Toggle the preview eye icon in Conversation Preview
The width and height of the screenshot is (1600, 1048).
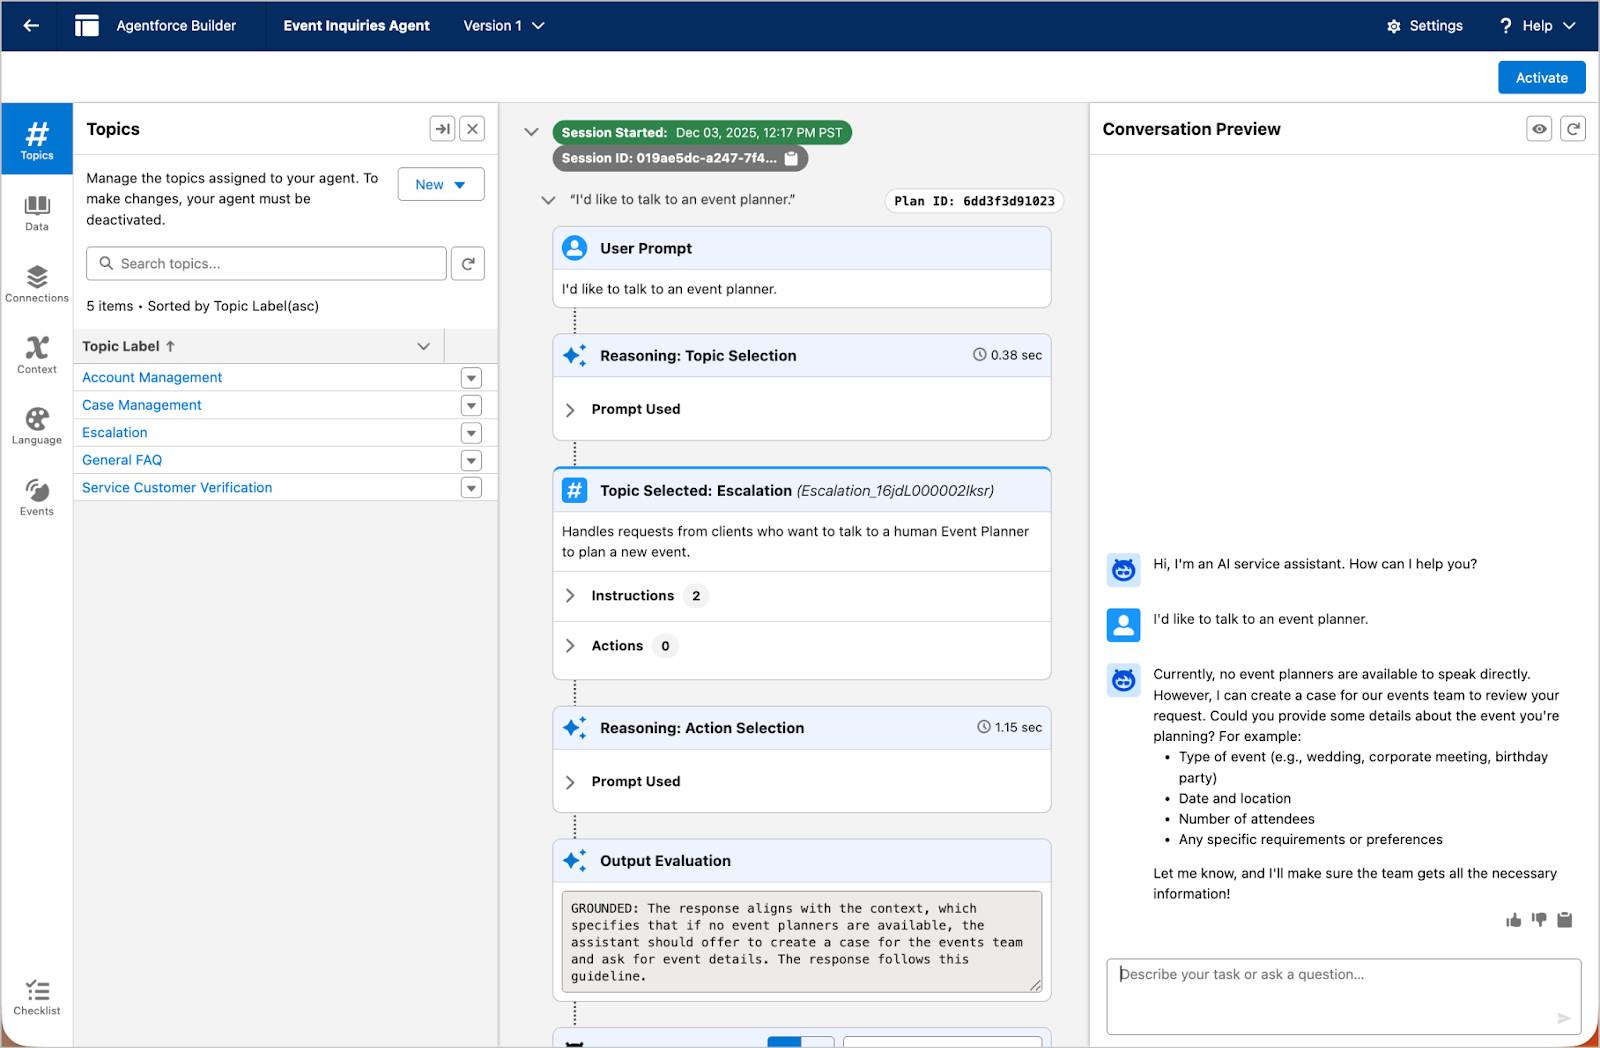pyautogui.click(x=1539, y=129)
